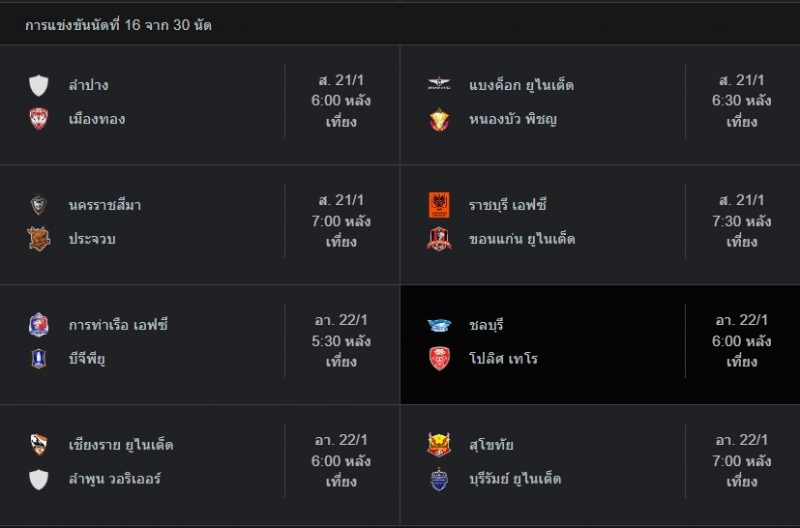Select the highlighted Chonburi vs Police Tero match
This screenshot has width=800, height=528.
pos(600,344)
